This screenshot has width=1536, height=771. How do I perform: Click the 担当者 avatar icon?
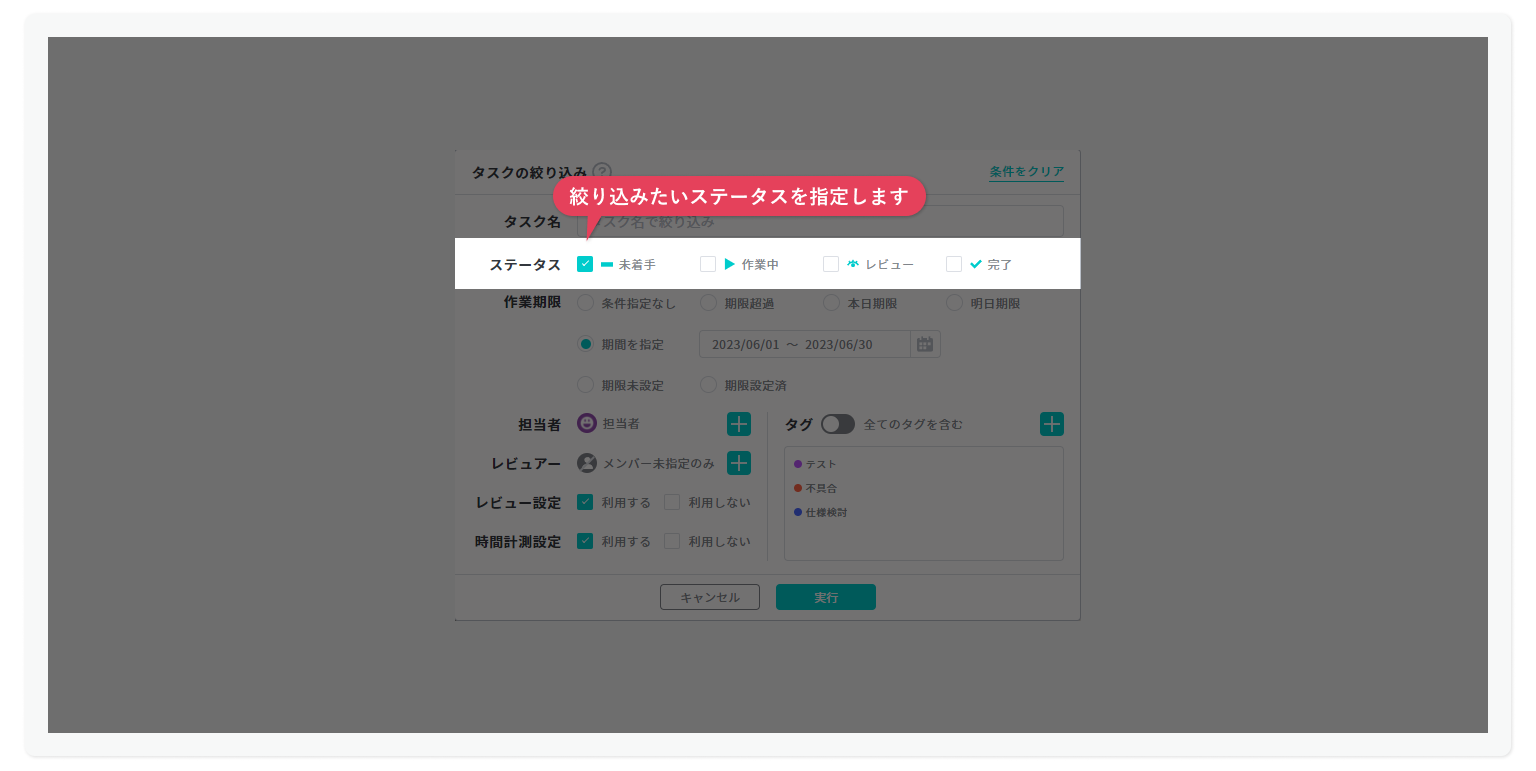(x=587, y=424)
